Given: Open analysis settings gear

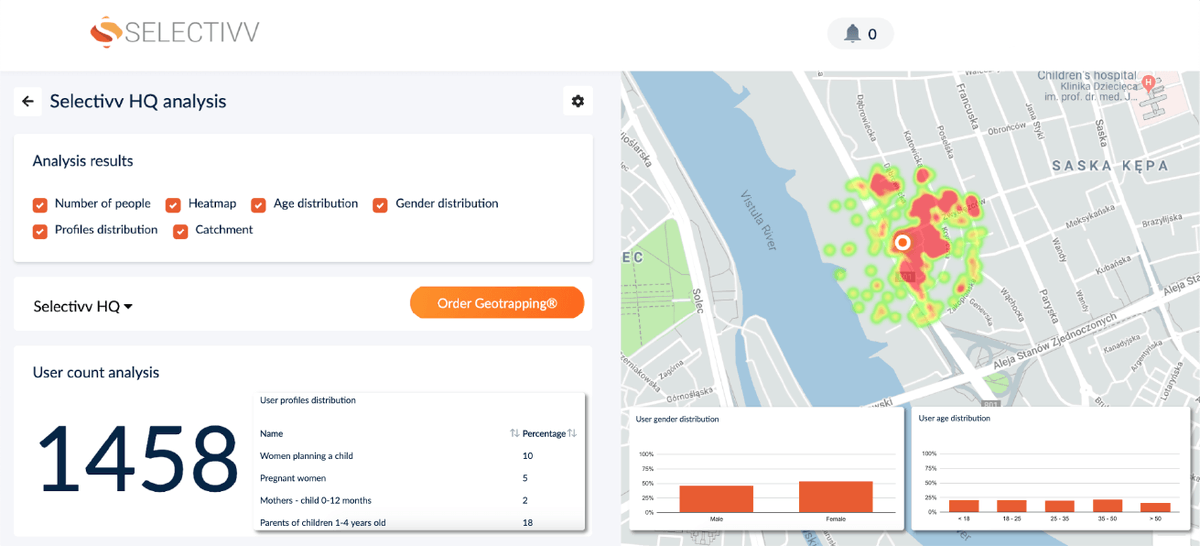Looking at the screenshot, I should (577, 101).
